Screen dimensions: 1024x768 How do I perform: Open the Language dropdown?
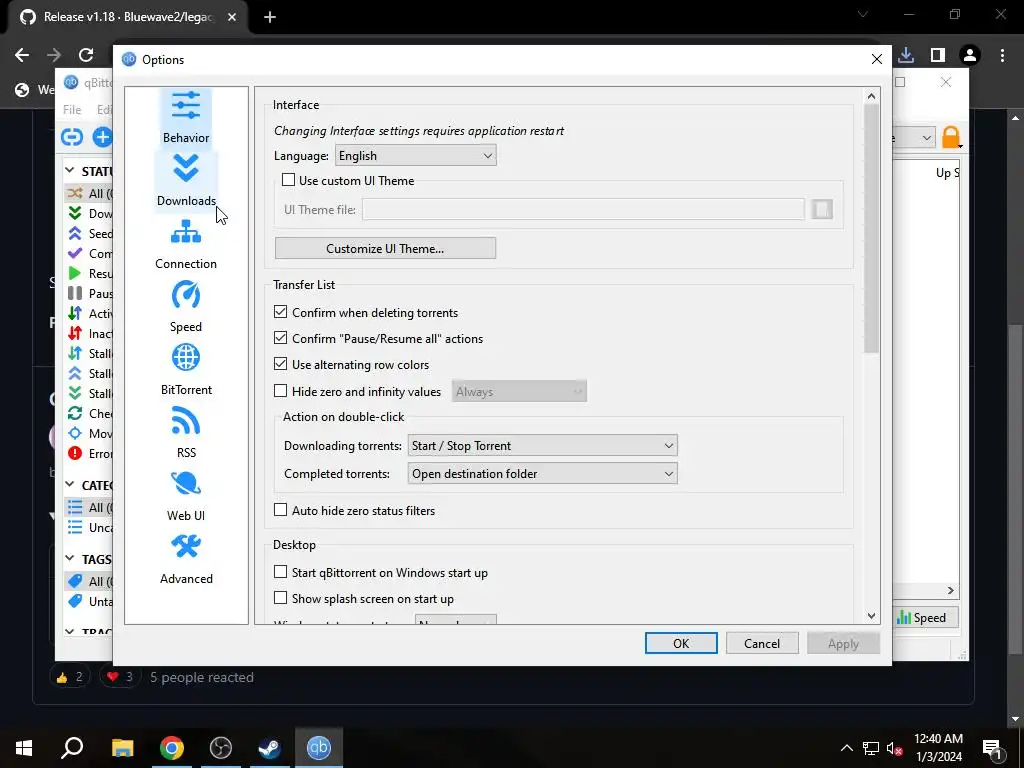pos(416,155)
